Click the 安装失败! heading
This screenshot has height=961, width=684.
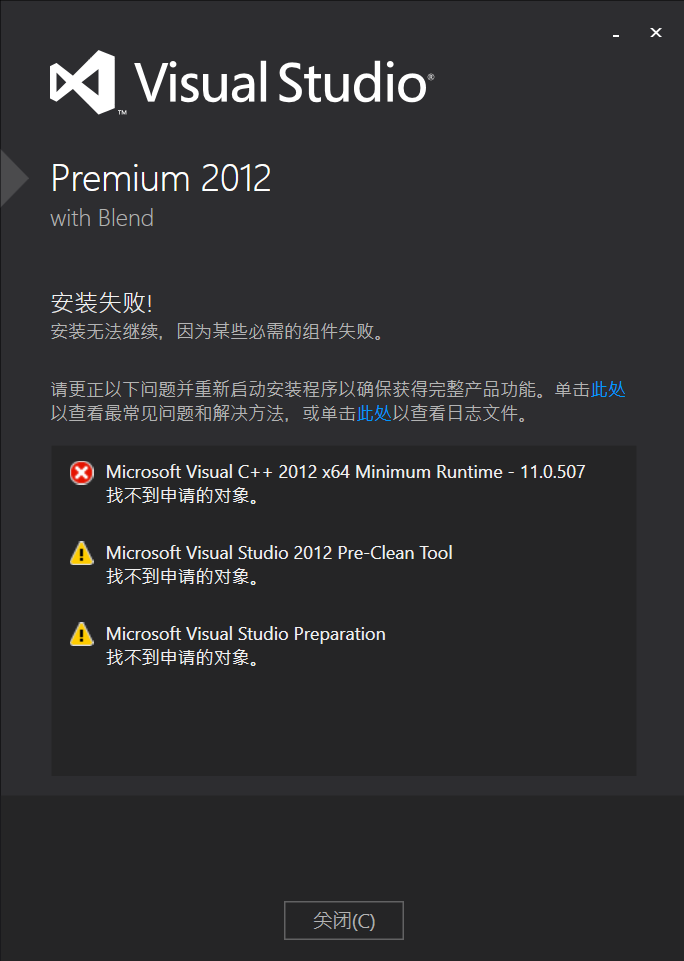click(x=102, y=303)
